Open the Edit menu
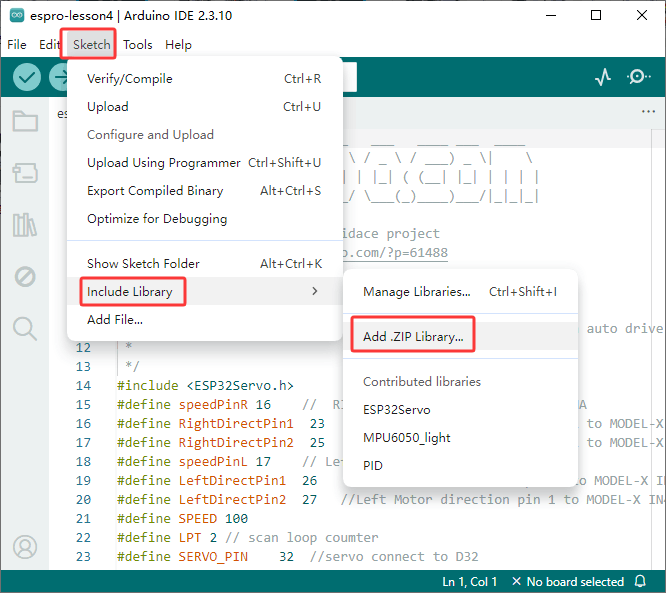 click(49, 45)
